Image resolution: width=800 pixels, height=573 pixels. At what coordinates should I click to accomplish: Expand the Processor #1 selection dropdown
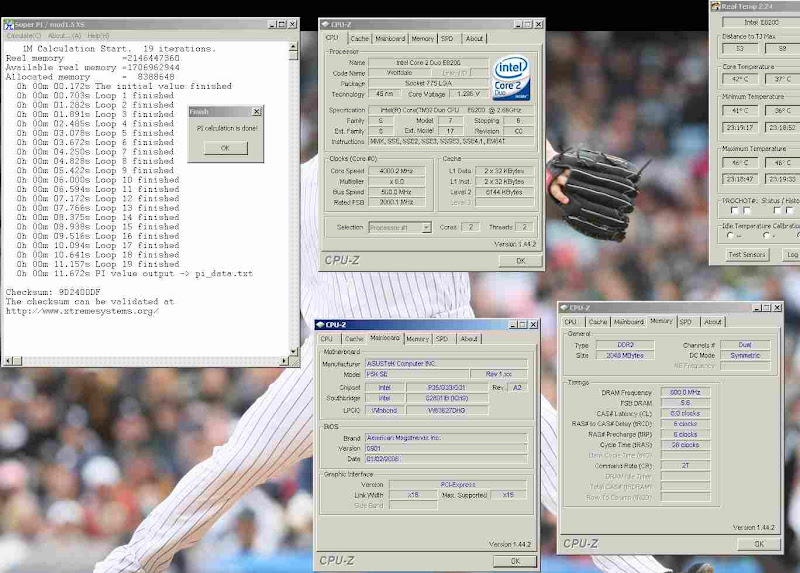426,228
